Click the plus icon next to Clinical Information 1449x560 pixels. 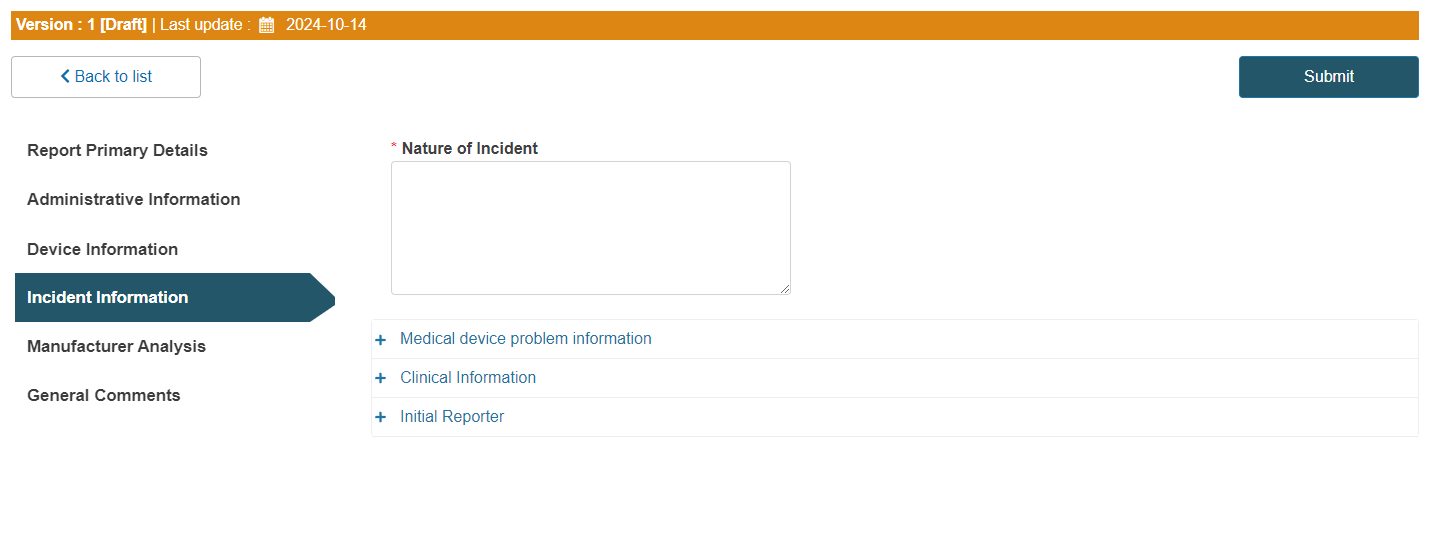point(380,379)
